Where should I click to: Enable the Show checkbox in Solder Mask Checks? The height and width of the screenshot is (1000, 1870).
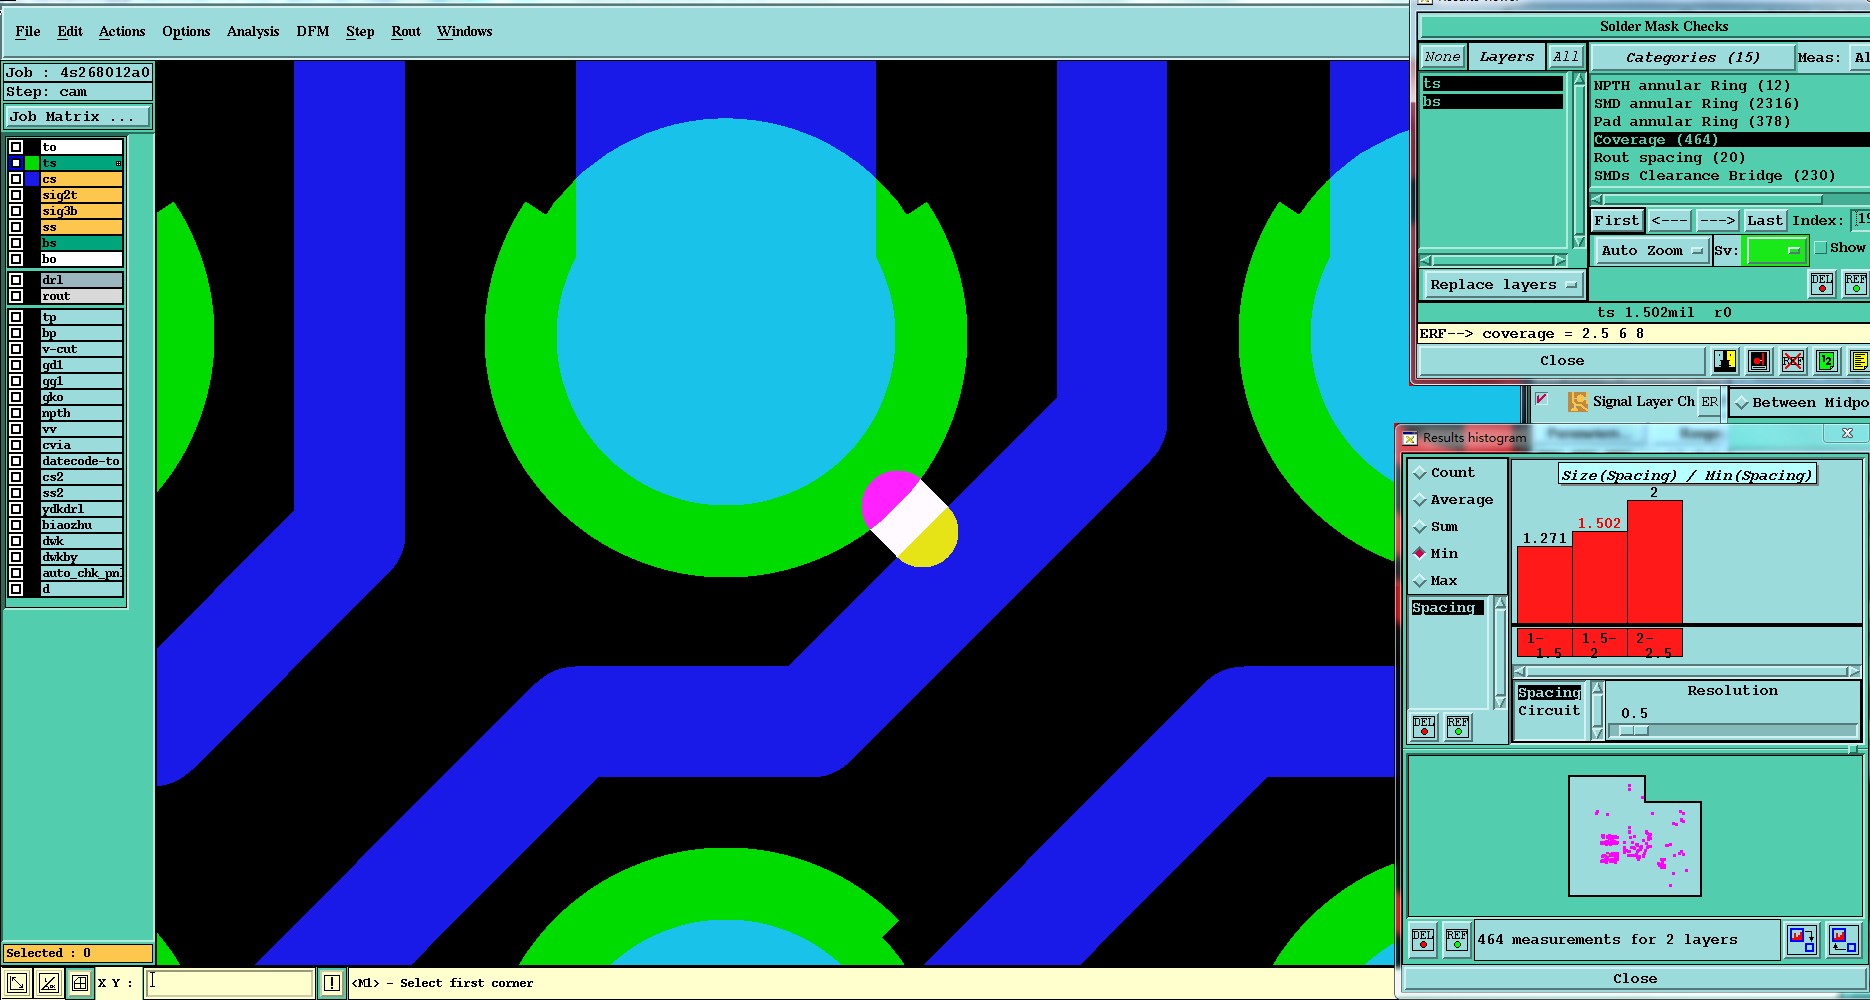(1821, 248)
